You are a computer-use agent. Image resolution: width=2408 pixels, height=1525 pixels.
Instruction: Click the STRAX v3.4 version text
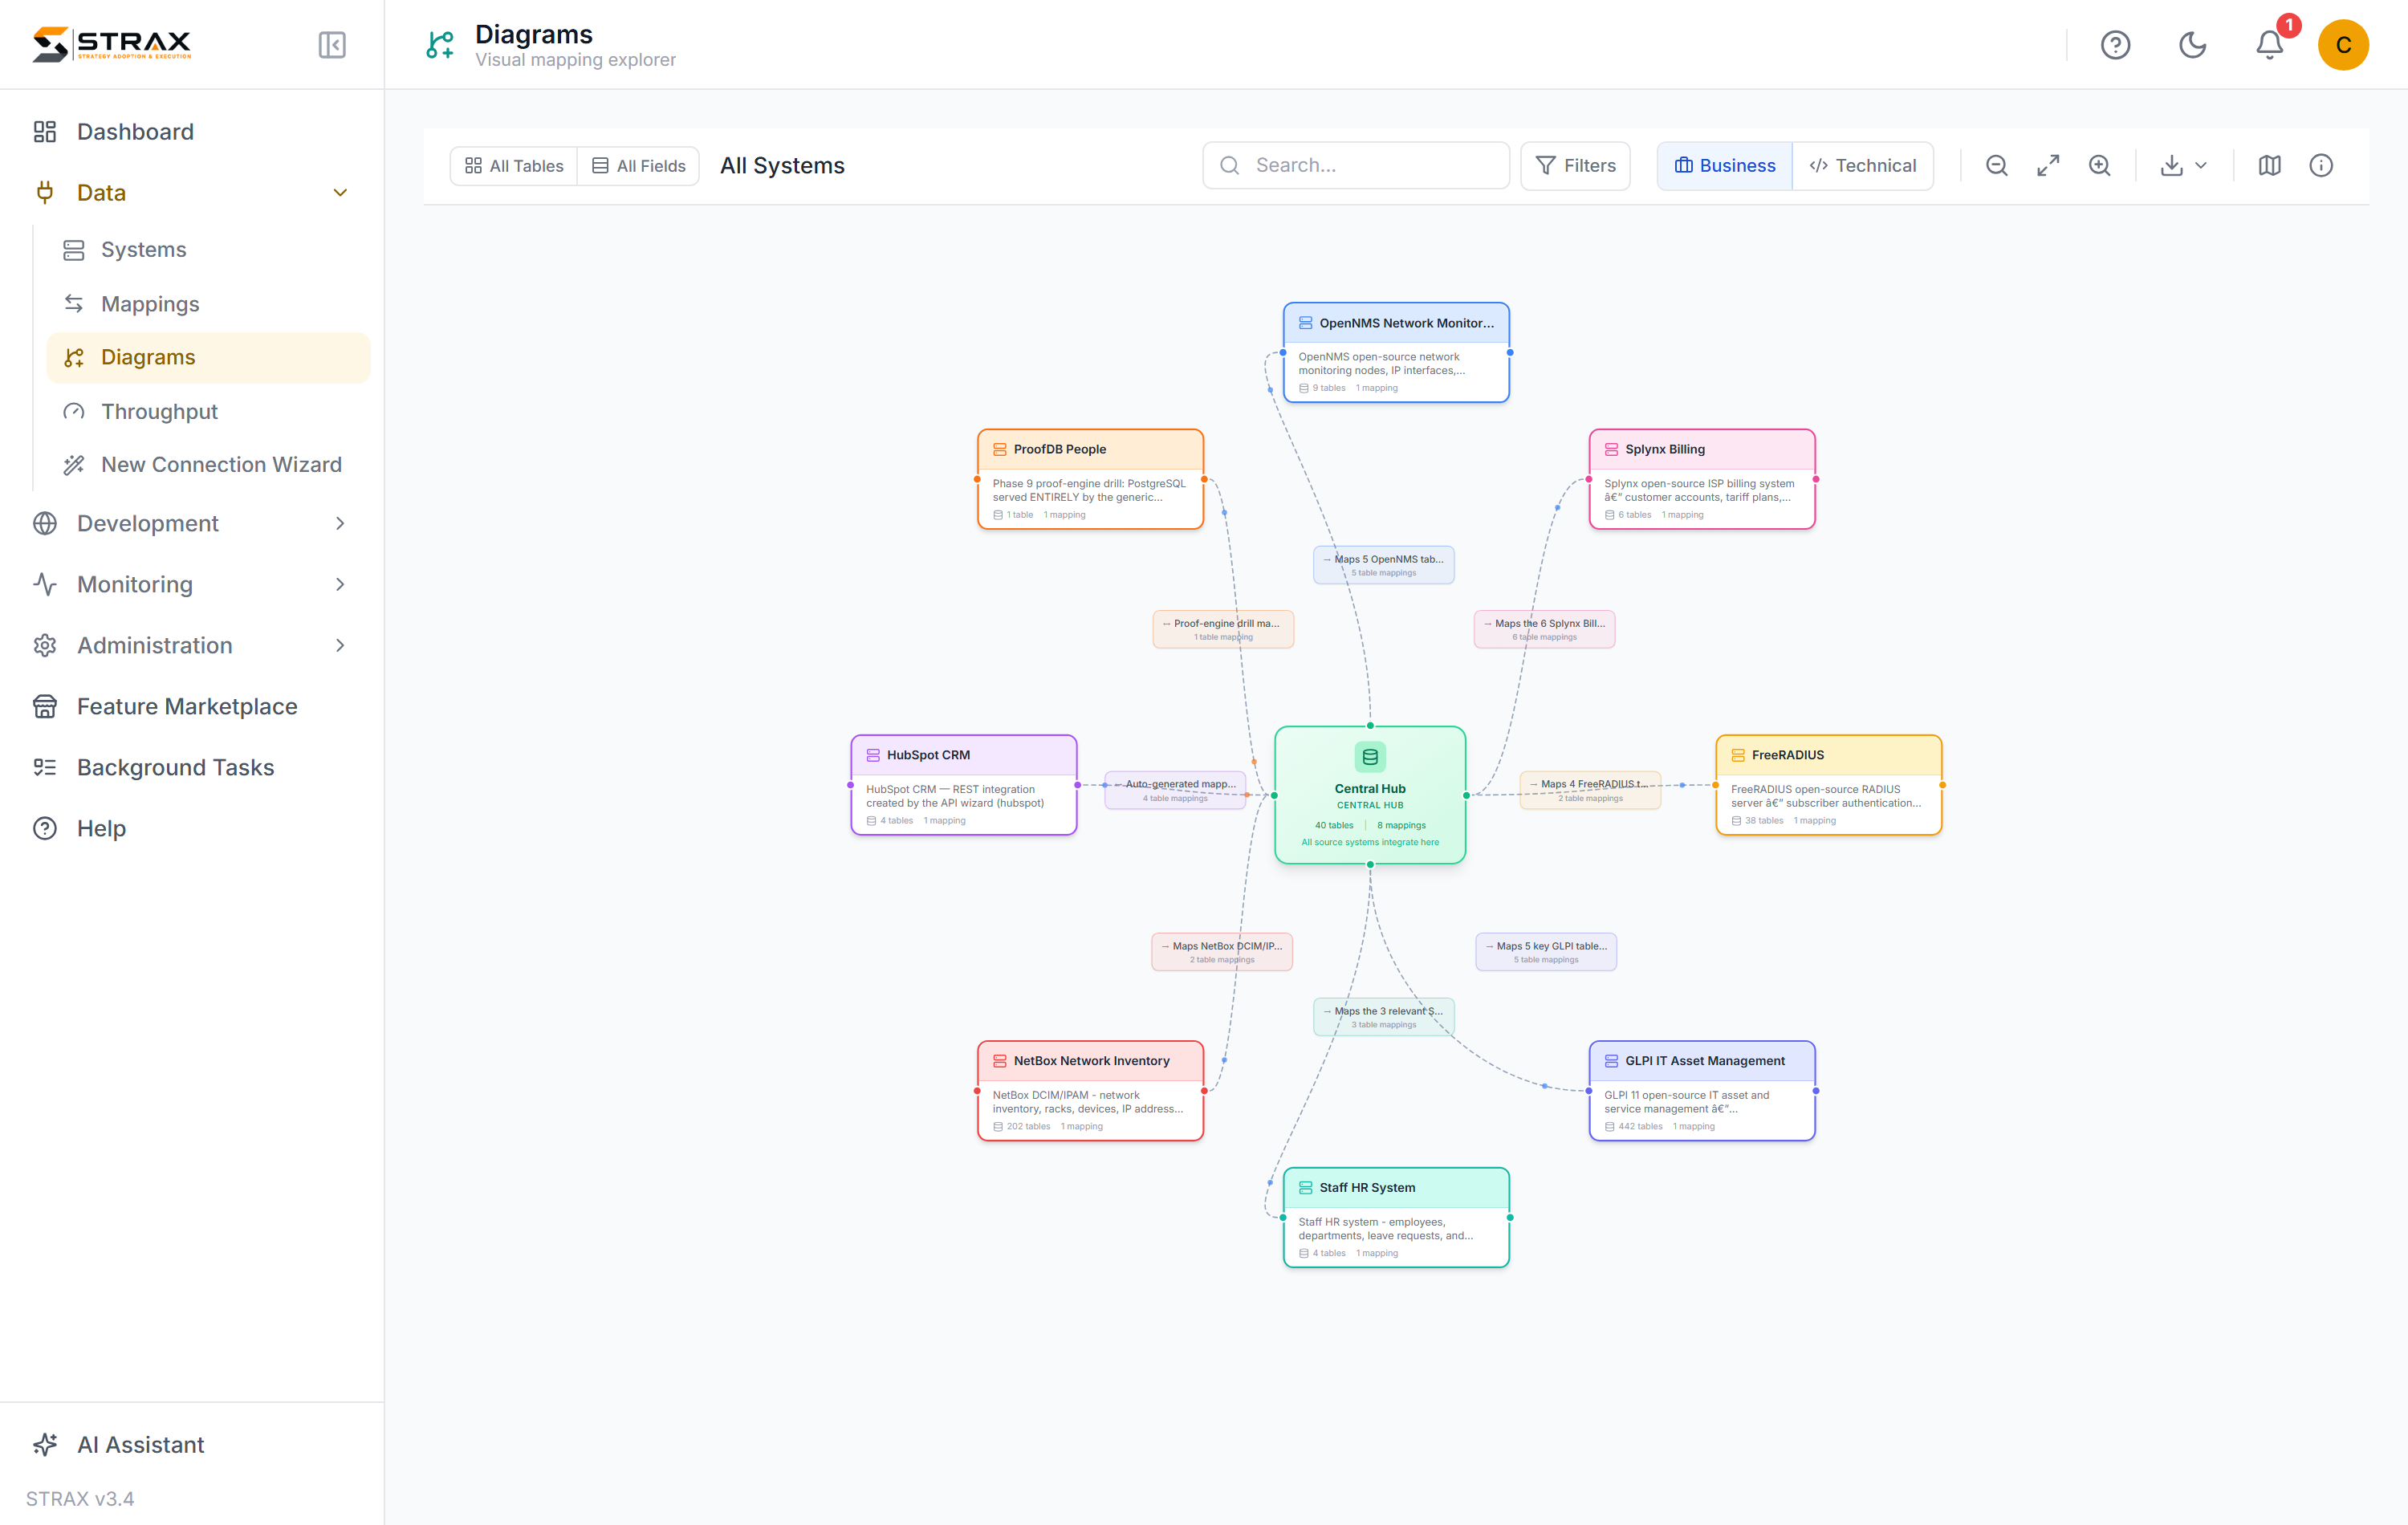click(80, 1498)
